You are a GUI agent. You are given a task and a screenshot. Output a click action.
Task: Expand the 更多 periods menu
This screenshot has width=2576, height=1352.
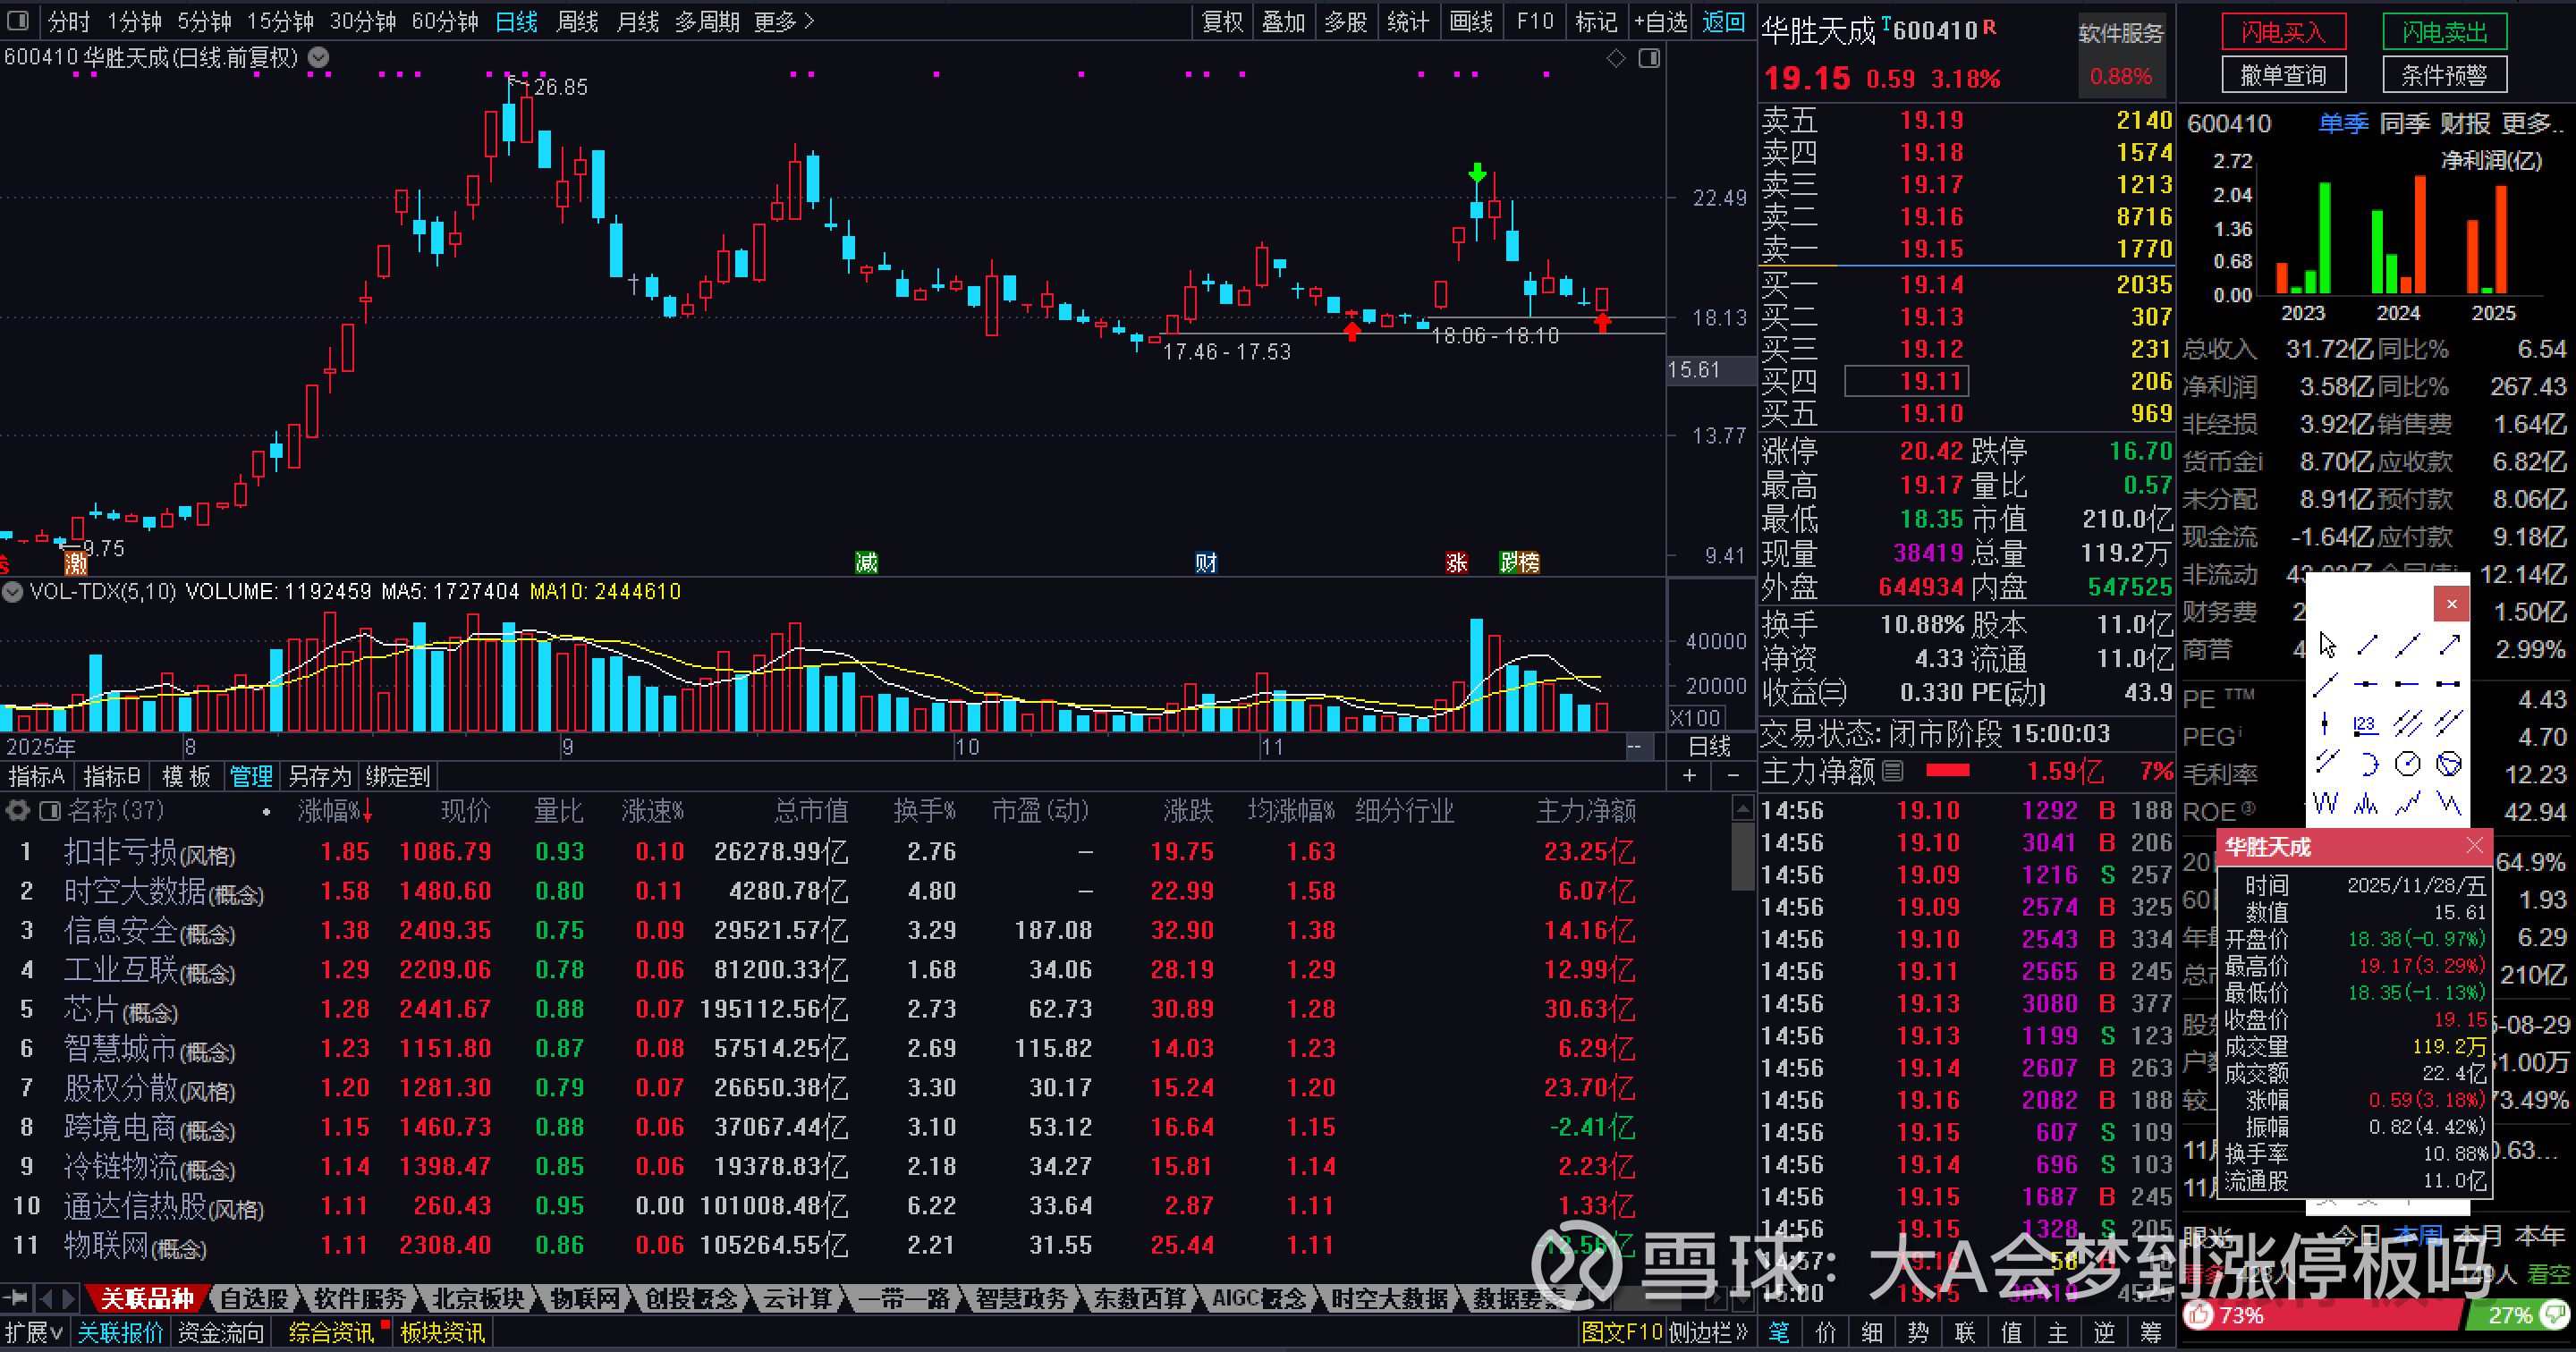784,21
